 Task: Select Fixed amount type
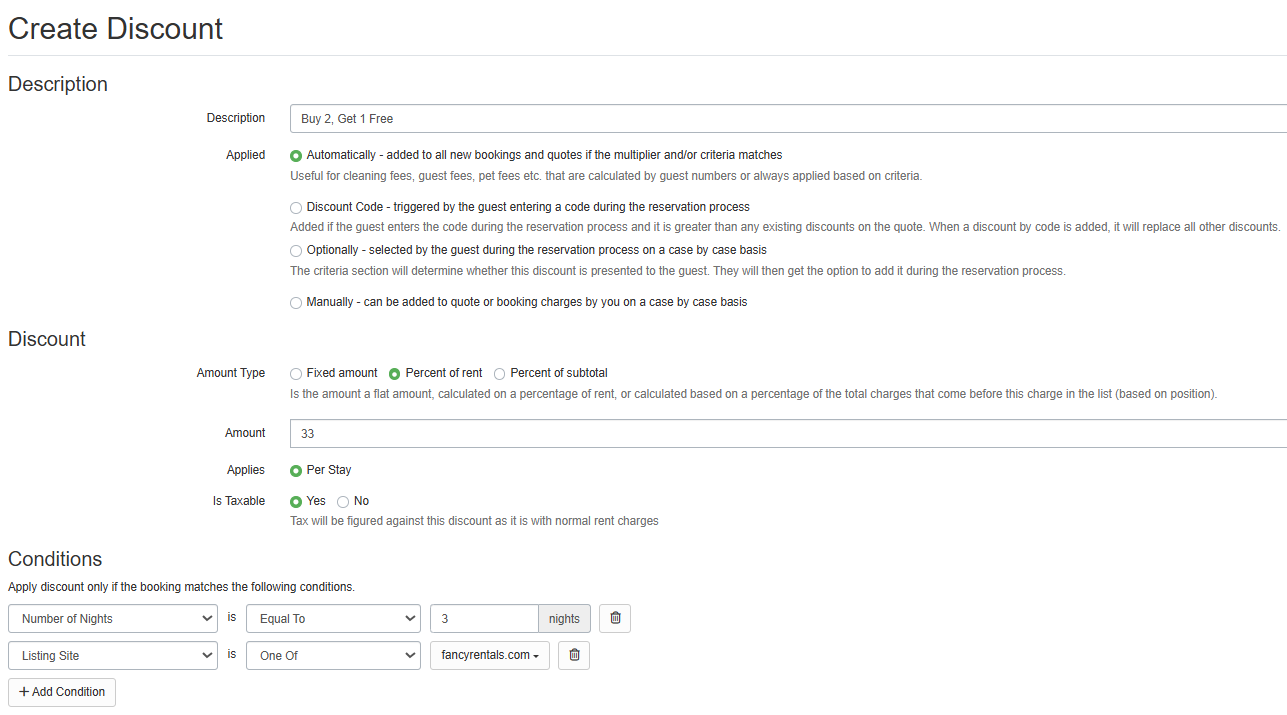coord(296,374)
